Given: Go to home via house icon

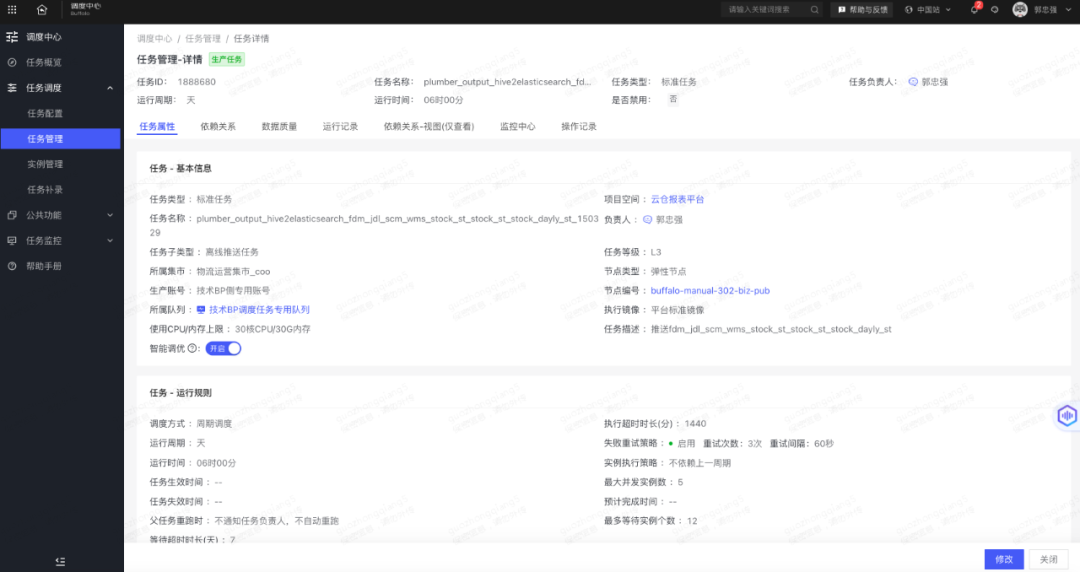Looking at the screenshot, I should (x=42, y=10).
